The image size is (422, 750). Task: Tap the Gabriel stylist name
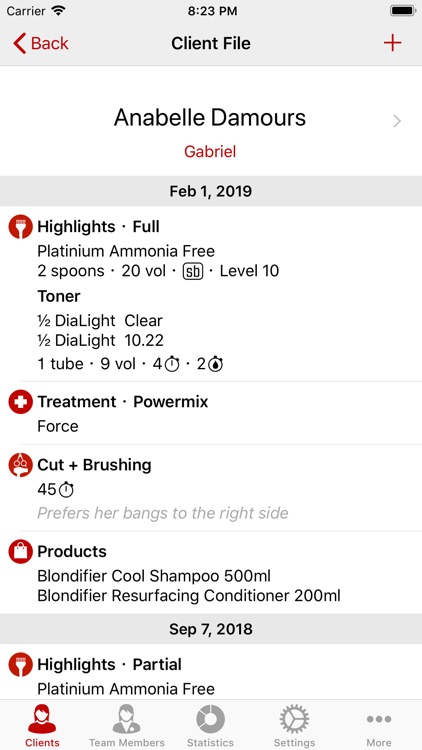(210, 152)
